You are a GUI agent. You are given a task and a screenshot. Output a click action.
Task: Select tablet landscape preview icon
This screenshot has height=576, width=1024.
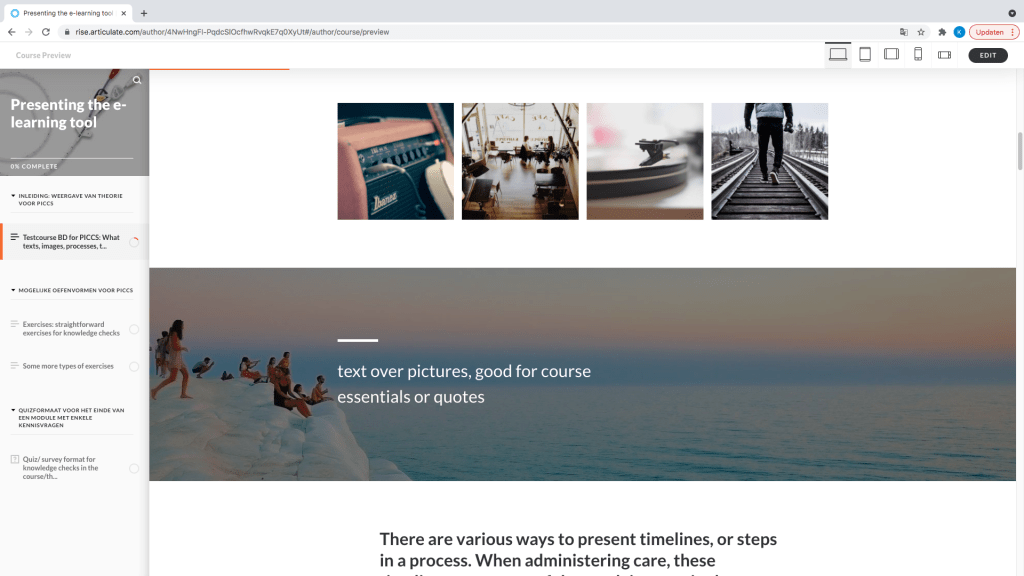pyautogui.click(x=891, y=54)
